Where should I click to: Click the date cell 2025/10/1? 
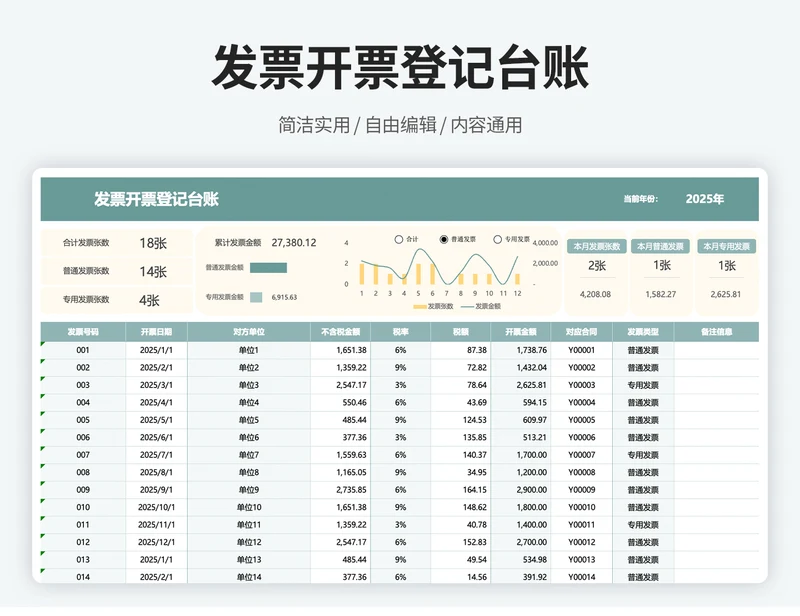click(157, 507)
